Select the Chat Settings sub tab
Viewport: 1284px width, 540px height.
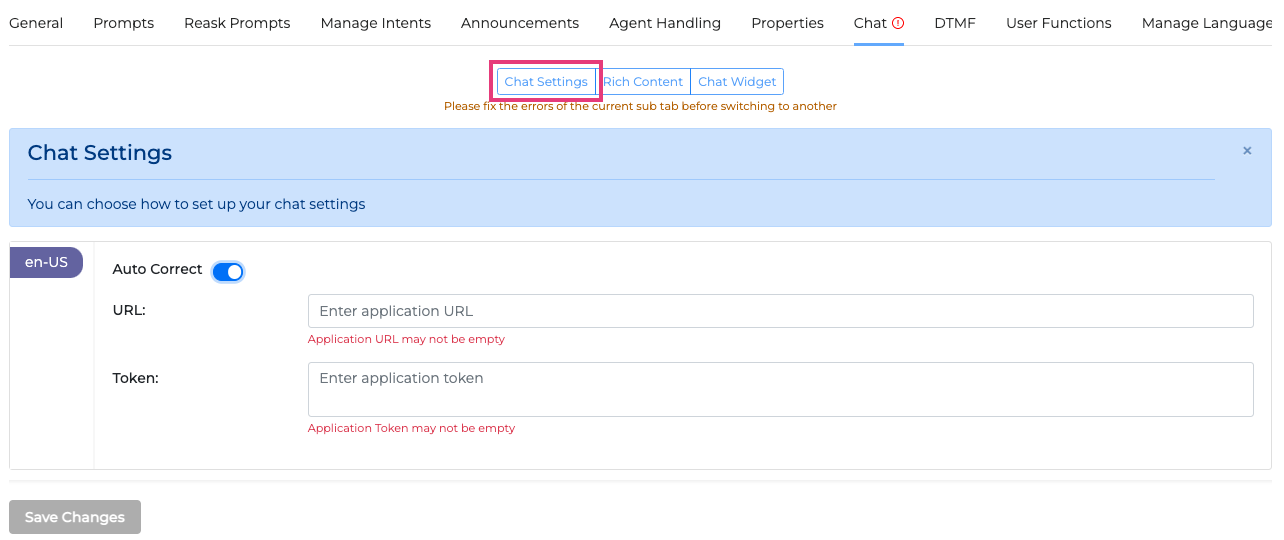click(x=546, y=82)
